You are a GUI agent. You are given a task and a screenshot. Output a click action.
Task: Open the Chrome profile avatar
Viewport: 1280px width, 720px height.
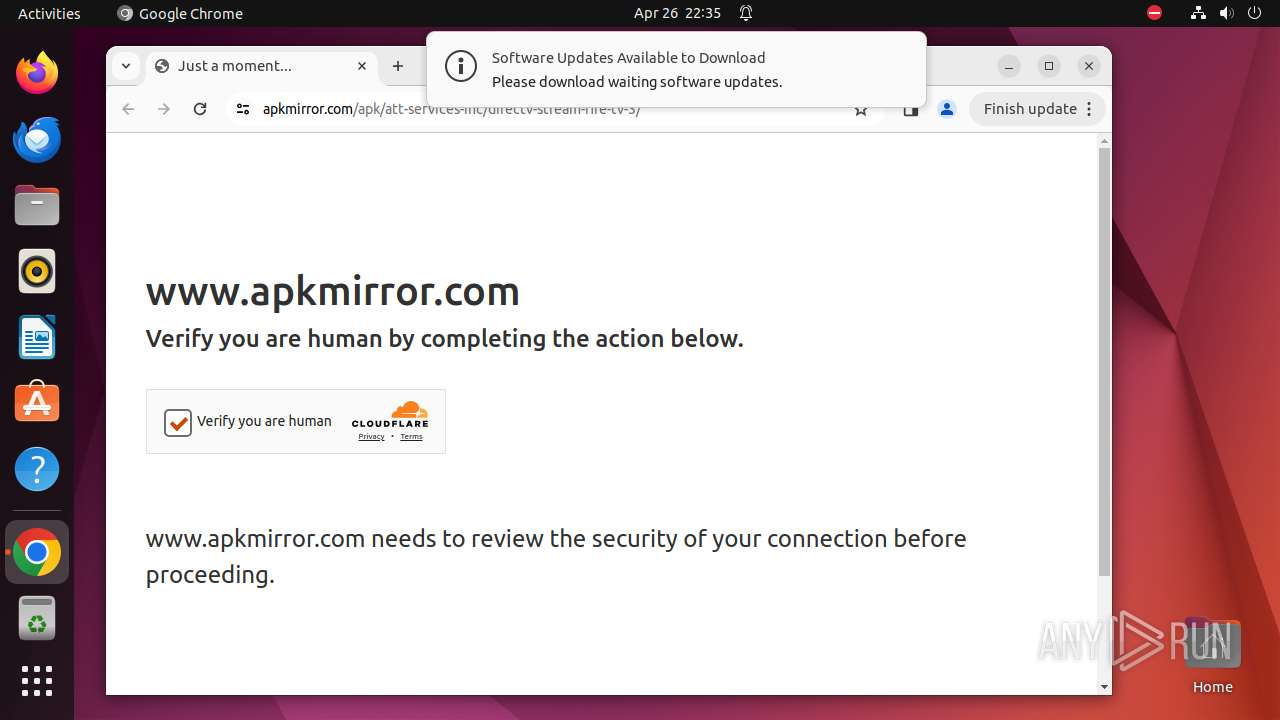[x=947, y=109]
